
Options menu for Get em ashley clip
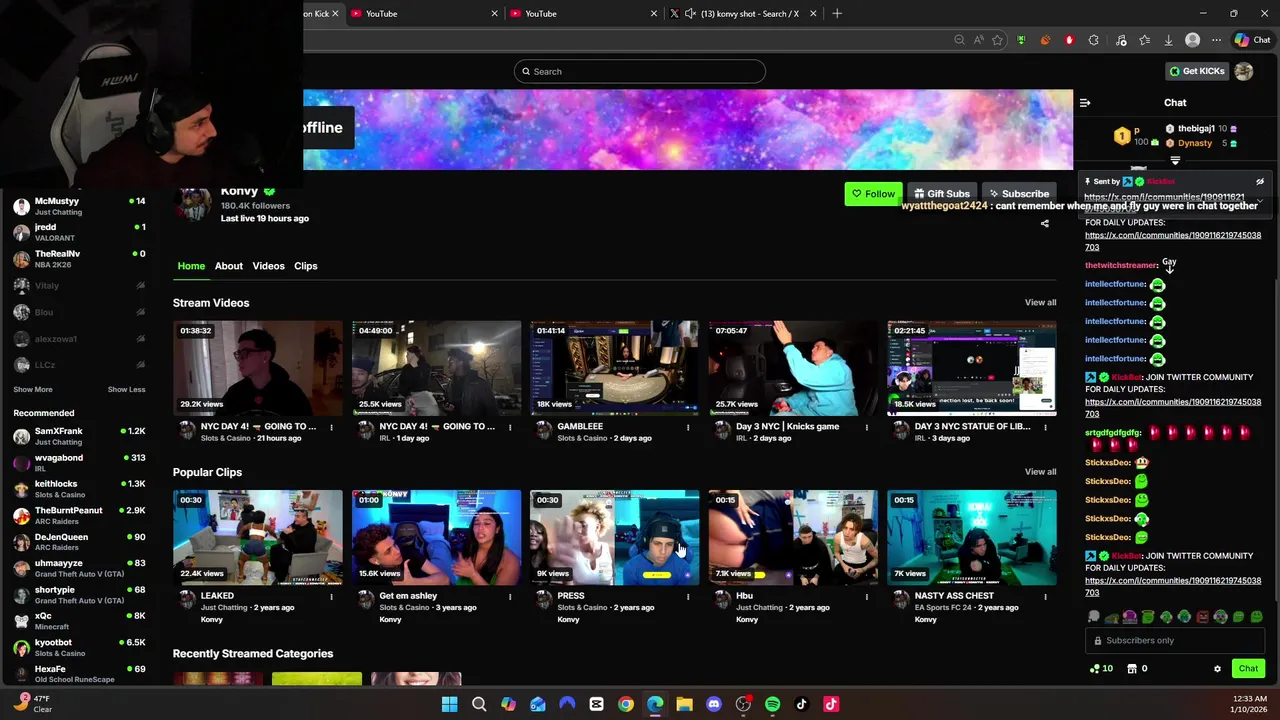[510, 596]
